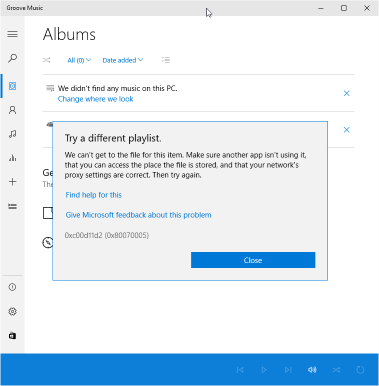This screenshot has width=379, height=386.
Task: Open the Store bag icon
Action: coord(12,336)
